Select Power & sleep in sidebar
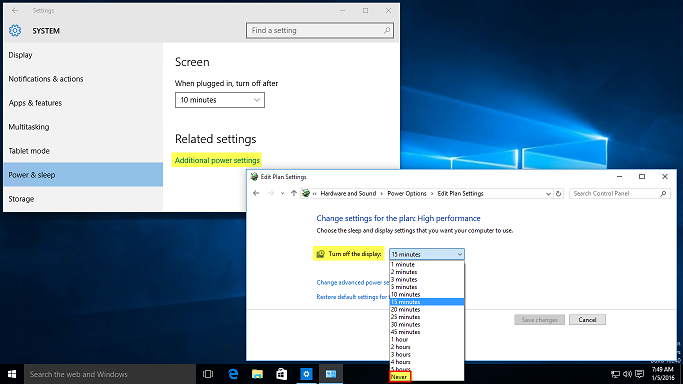Image resolution: width=683 pixels, height=384 pixels. 83,175
